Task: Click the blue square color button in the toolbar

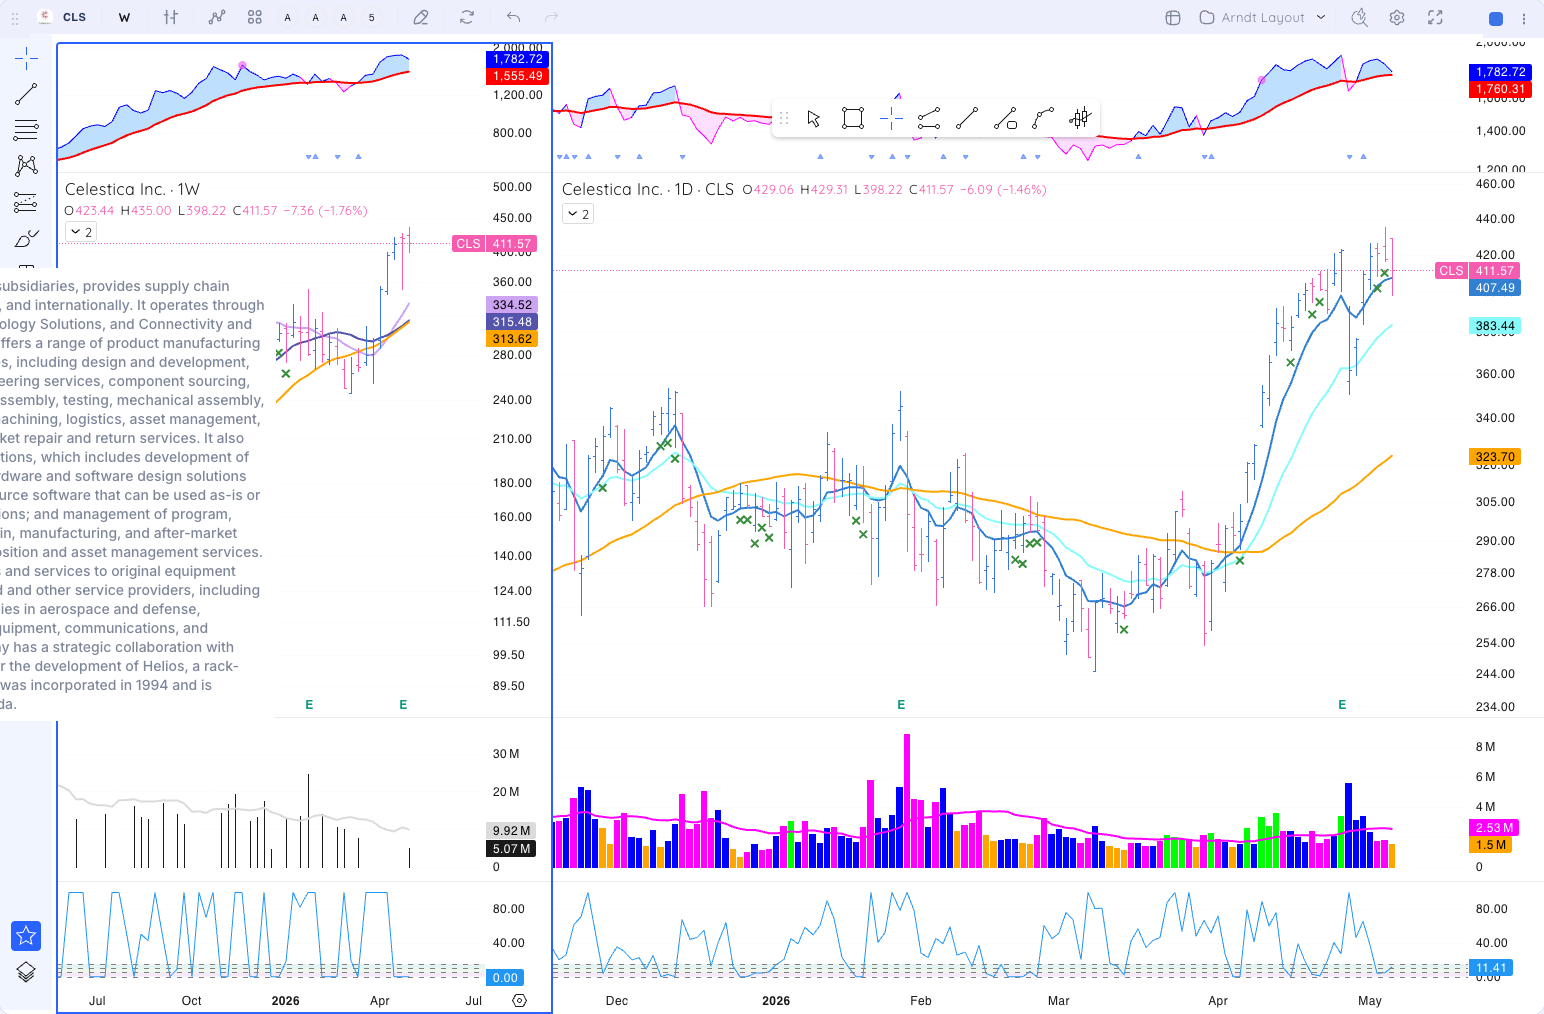Action: coord(1496,18)
